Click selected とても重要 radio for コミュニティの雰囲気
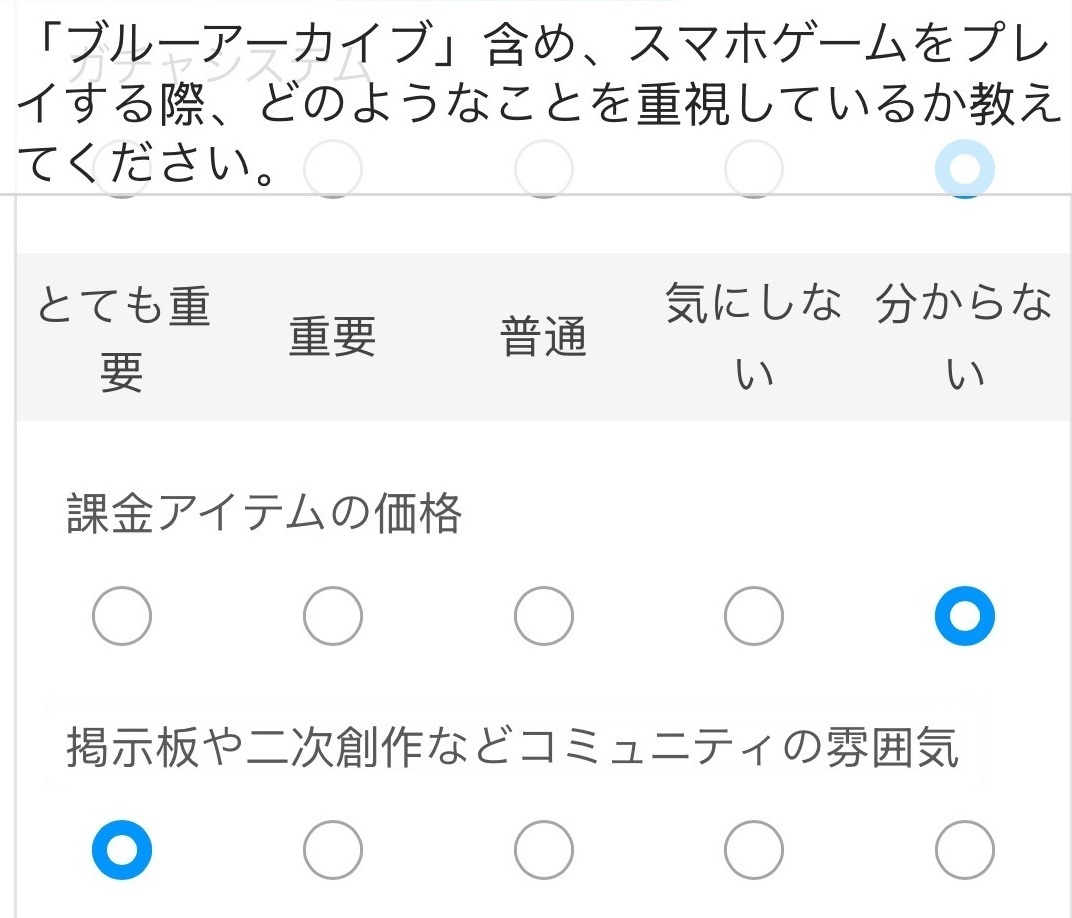The image size is (1072, 918). 122,850
